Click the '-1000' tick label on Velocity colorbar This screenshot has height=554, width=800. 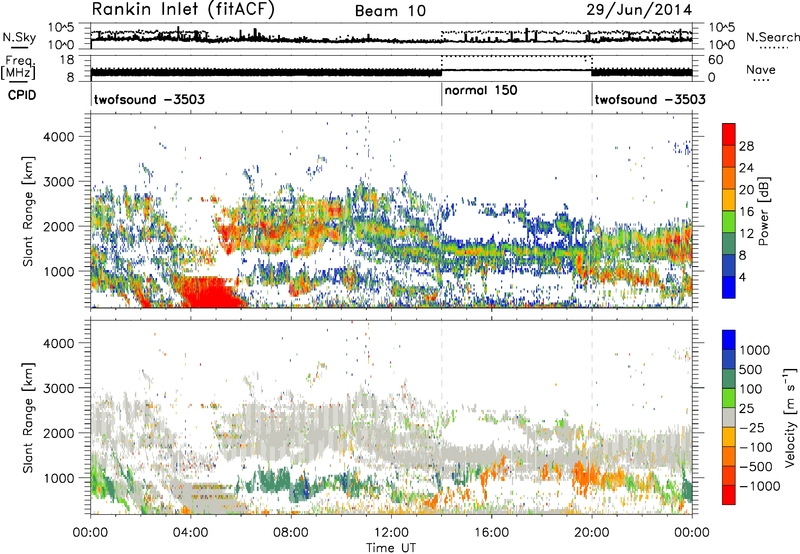pyautogui.click(x=759, y=486)
